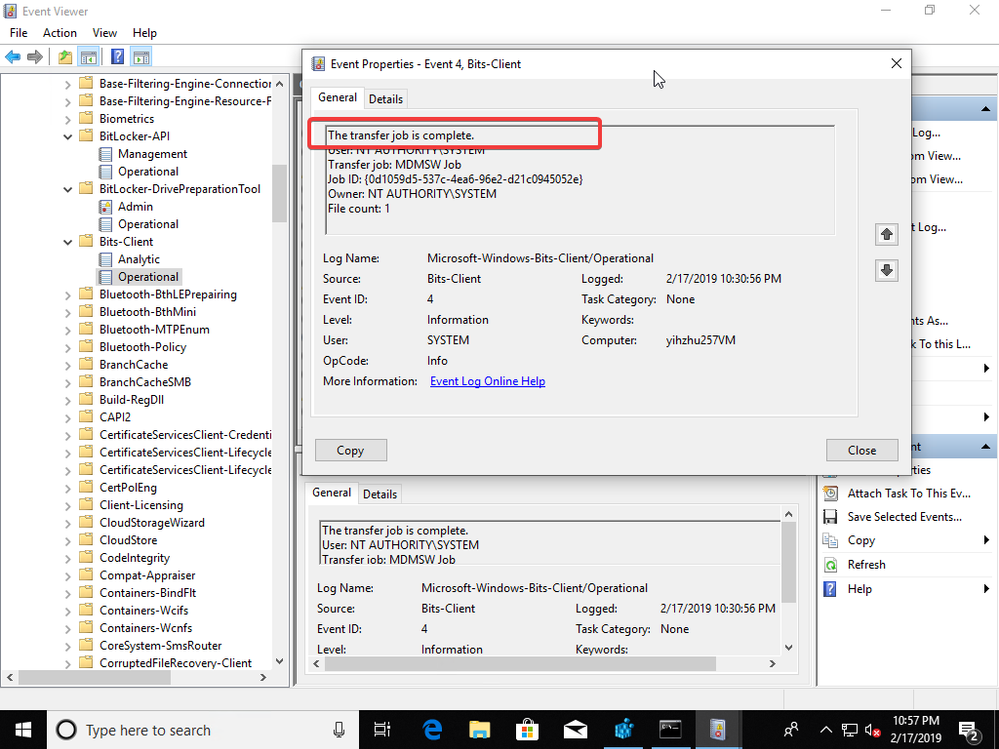Click the Copy button in Event Properties
Viewport: 999px width, 749px height.
(x=350, y=450)
